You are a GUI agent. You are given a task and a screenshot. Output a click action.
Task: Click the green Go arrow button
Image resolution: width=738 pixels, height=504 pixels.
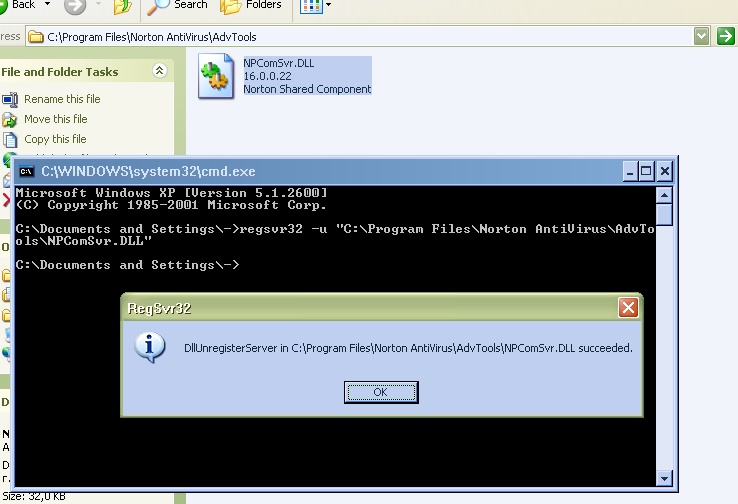[x=726, y=37]
